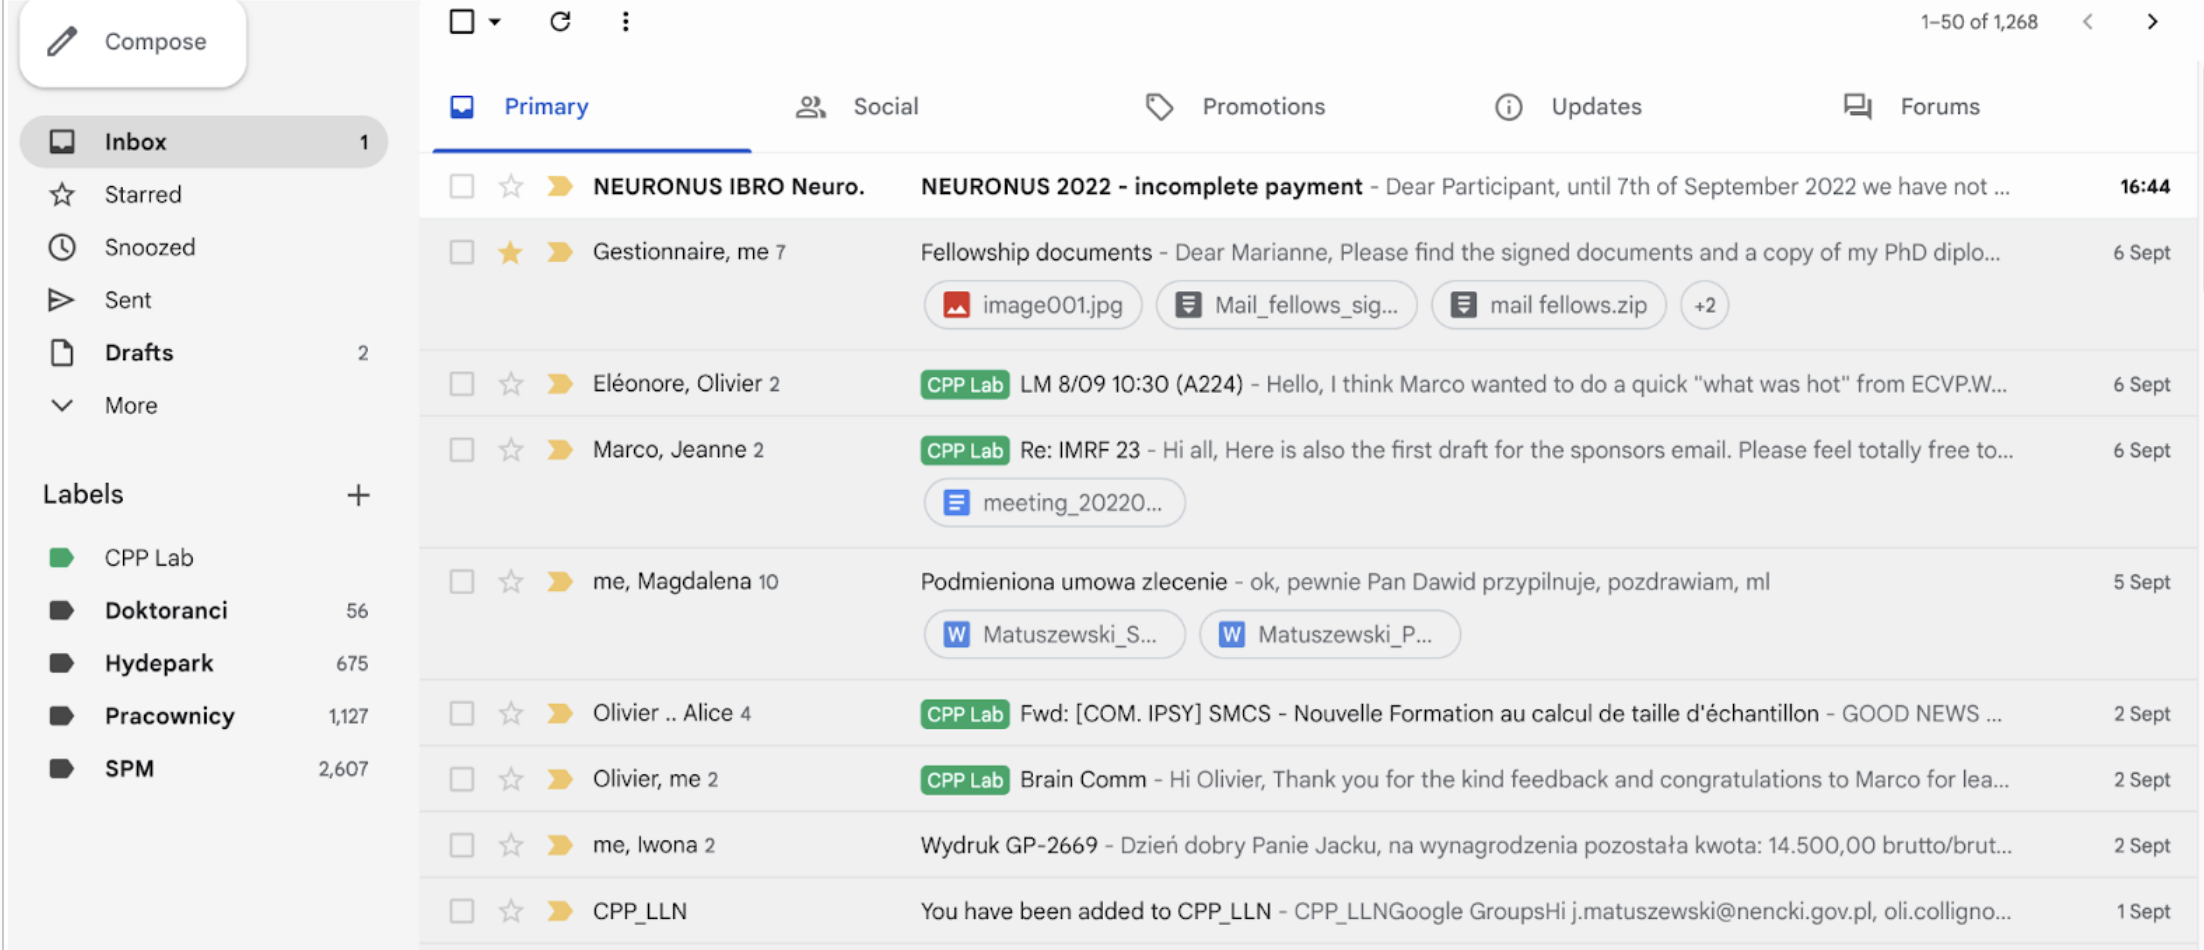Toggle importance marker on Marco, Jeanne email
This screenshot has height=950, width=2204.
coord(560,450)
